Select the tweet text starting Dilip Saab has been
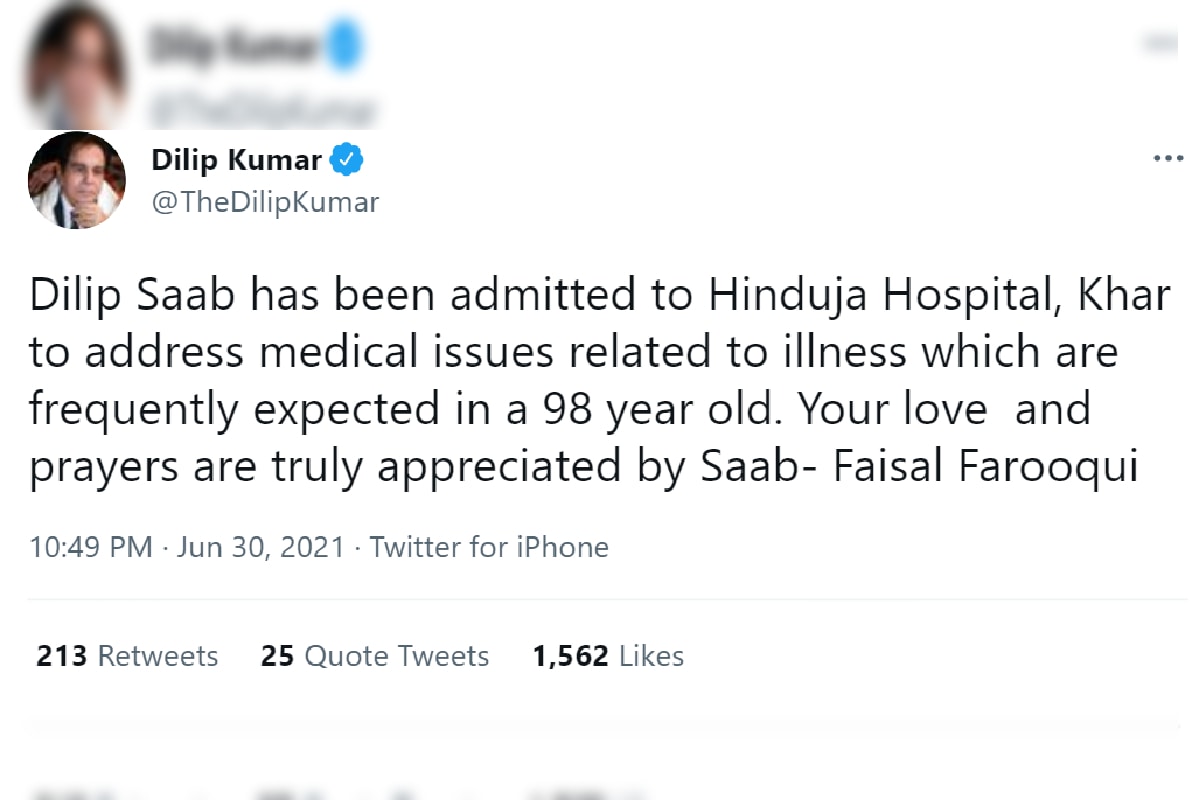The width and height of the screenshot is (1200, 800). 599,381
